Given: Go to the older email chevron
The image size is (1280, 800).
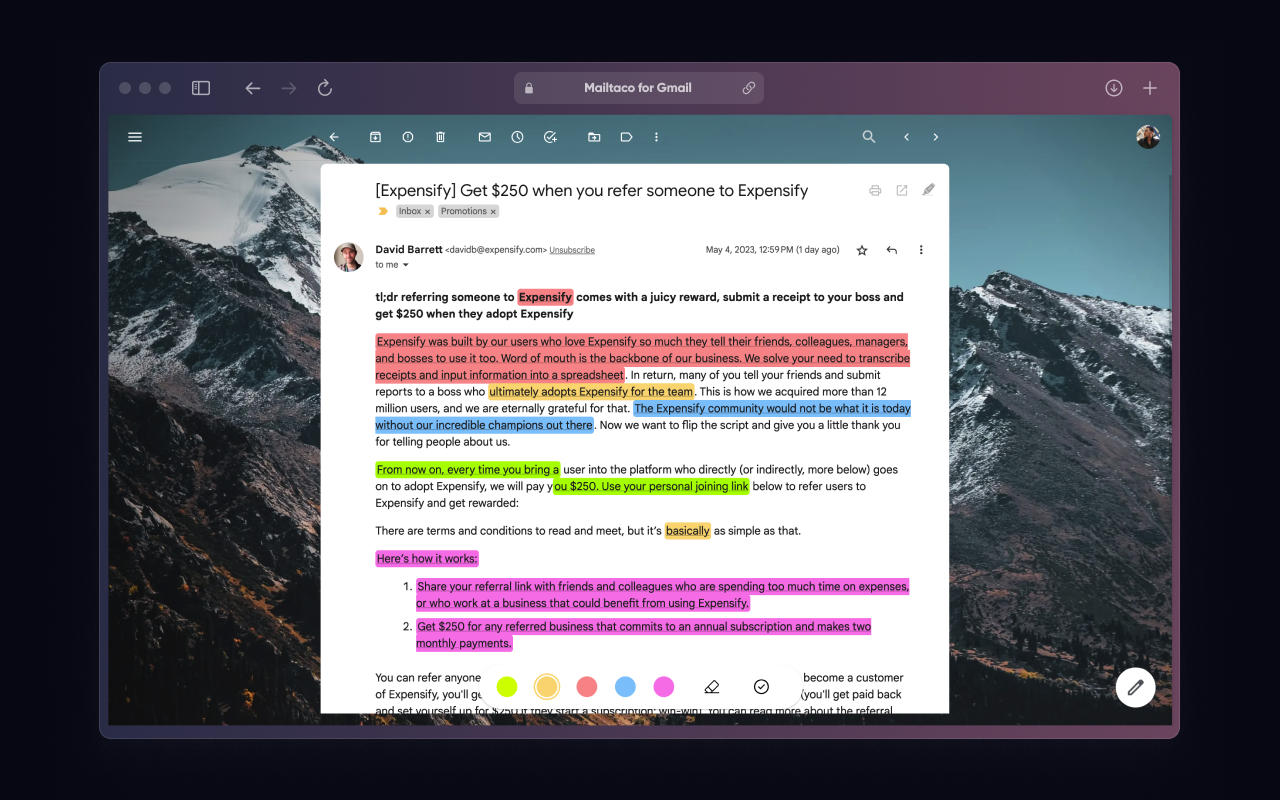Looking at the screenshot, I should (x=936, y=137).
